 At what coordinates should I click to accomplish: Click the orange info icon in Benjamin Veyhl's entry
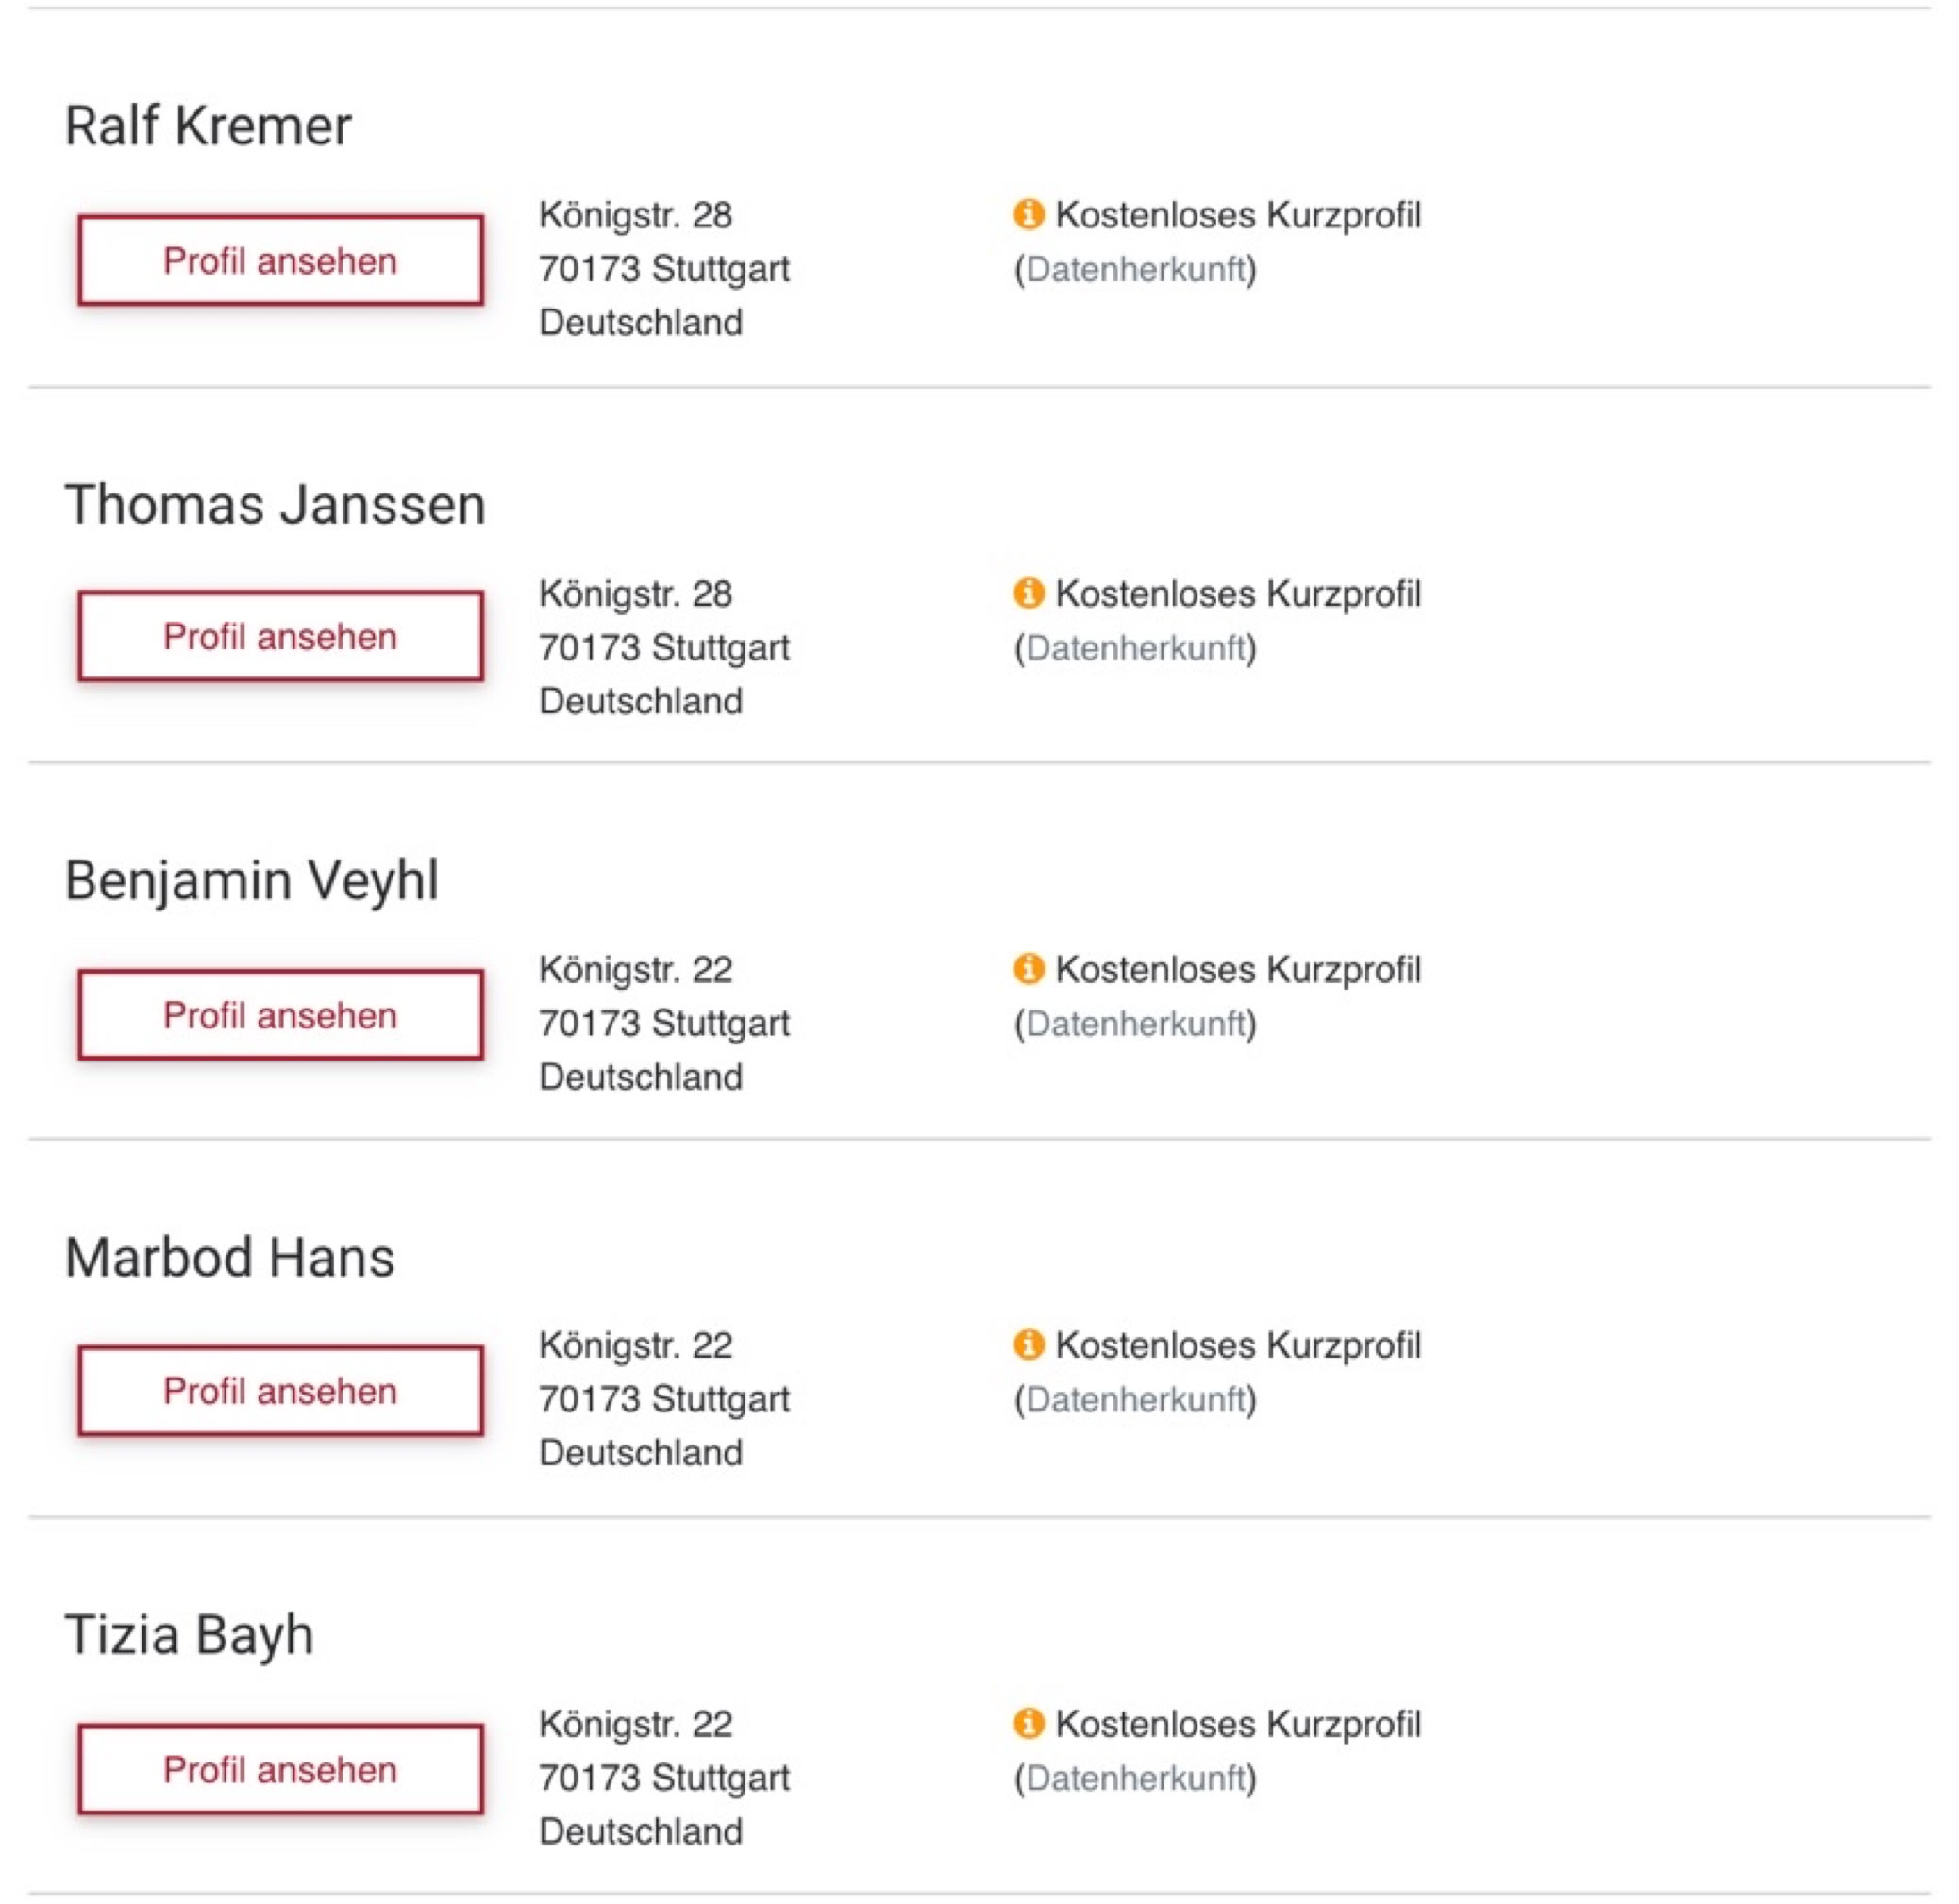tap(1028, 969)
